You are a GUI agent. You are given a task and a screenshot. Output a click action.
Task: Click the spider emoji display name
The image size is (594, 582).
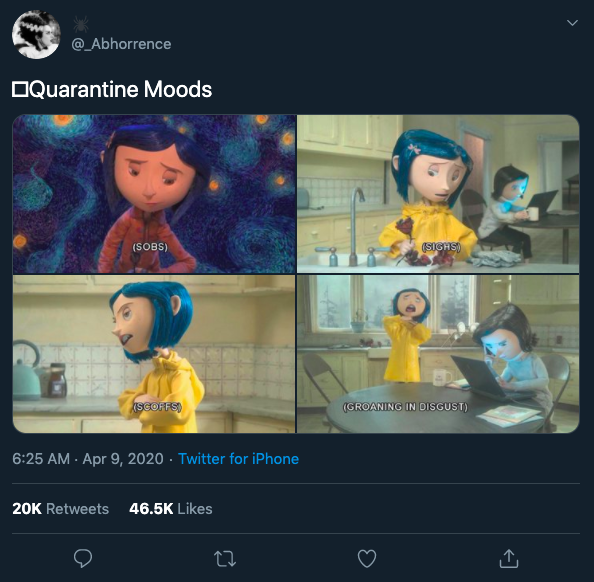point(81,24)
